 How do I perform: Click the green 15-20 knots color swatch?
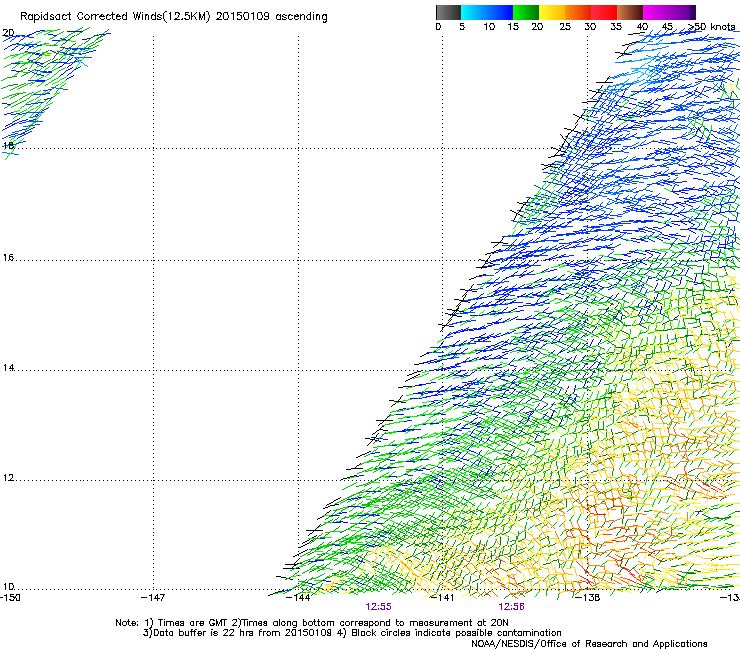click(526, 12)
